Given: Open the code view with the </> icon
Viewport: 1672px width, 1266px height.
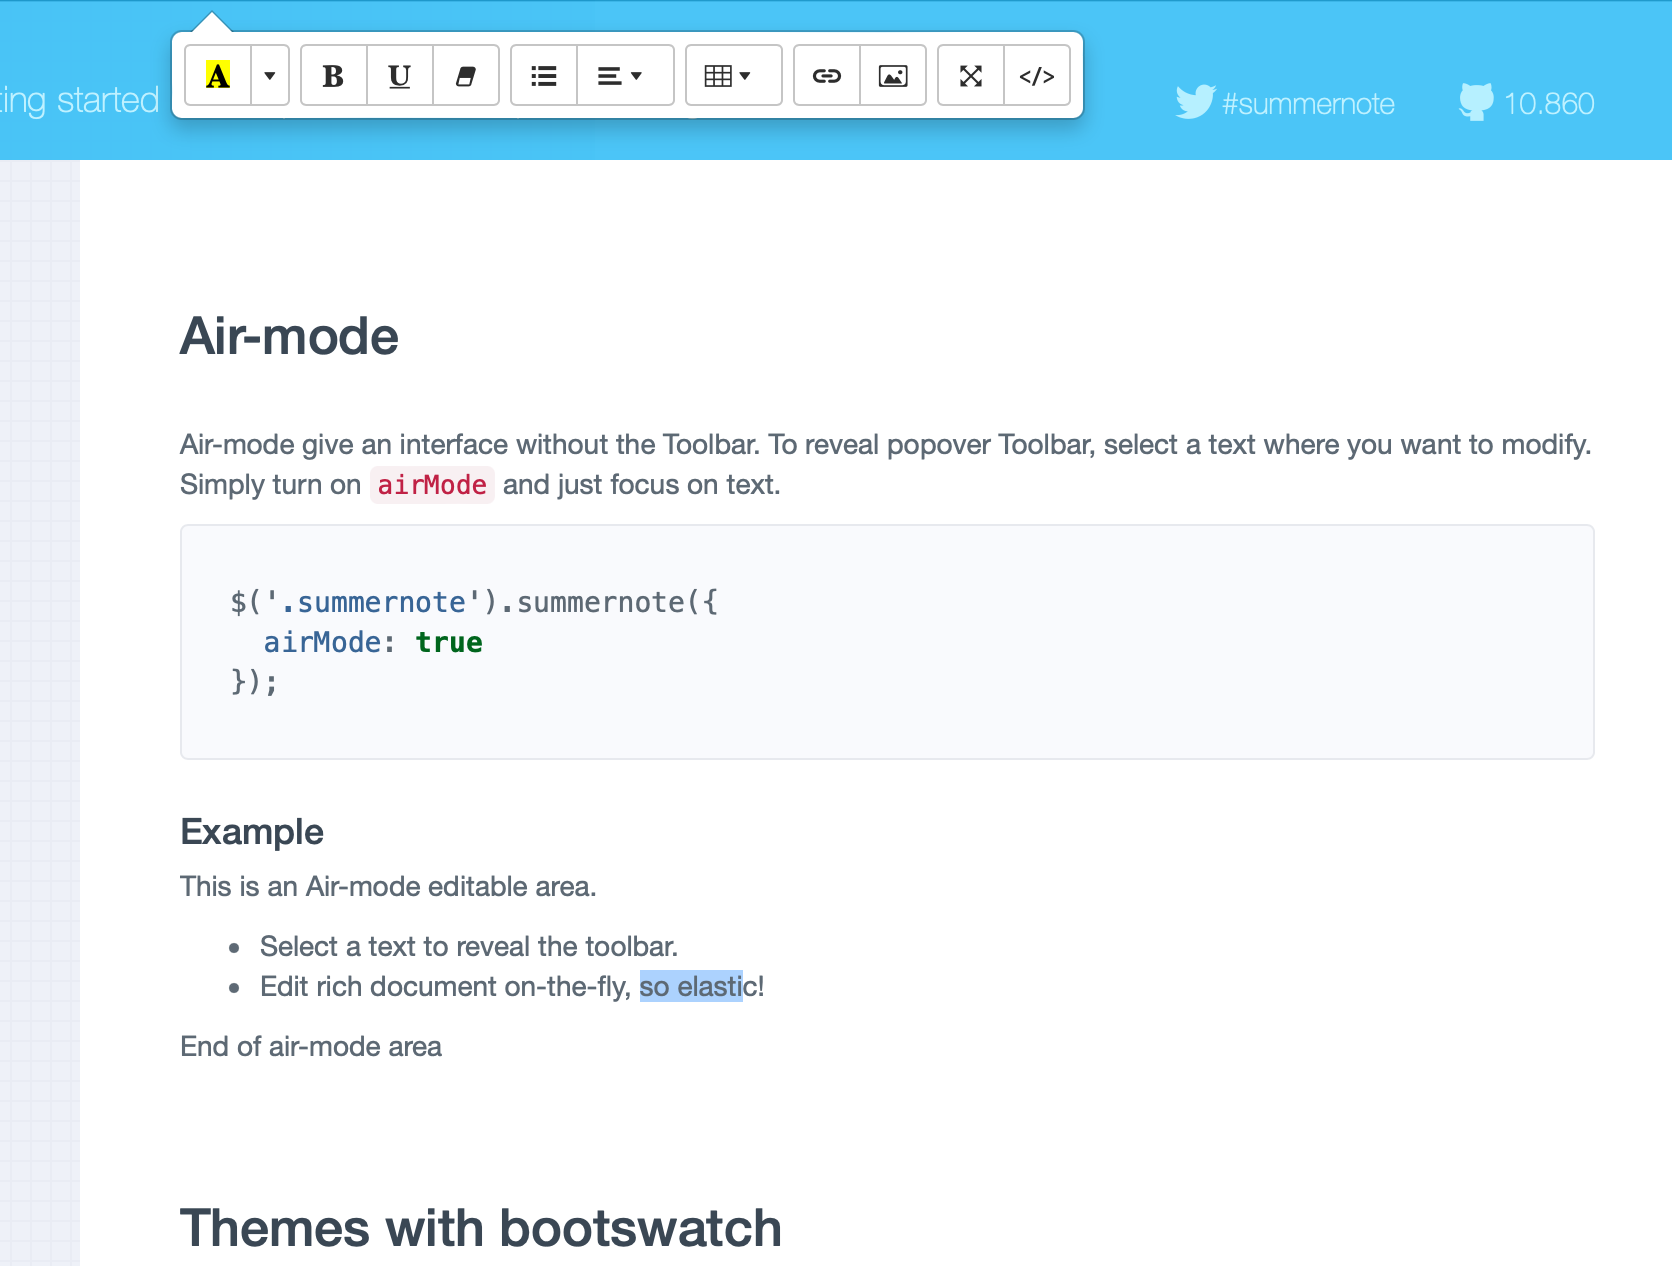Looking at the screenshot, I should coord(1036,75).
